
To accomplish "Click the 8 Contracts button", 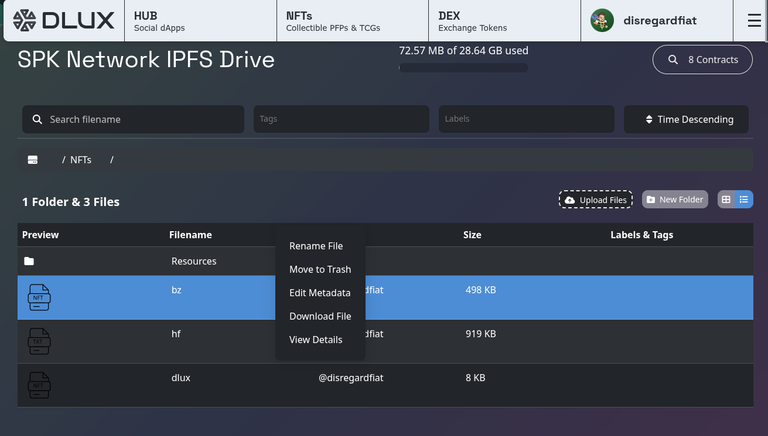I will pyautogui.click(x=702, y=60).
